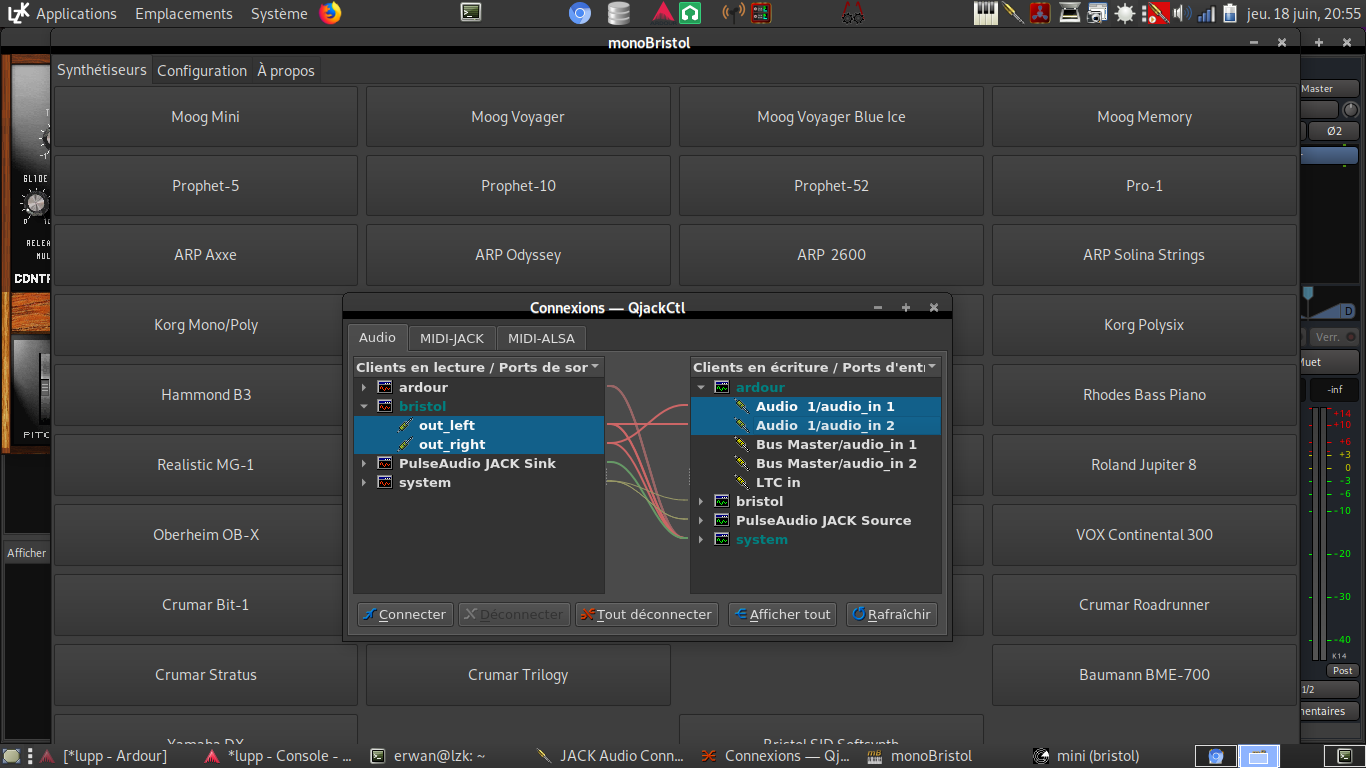Launch the Hammond B3 synth
The height and width of the screenshot is (768, 1366).
click(206, 395)
